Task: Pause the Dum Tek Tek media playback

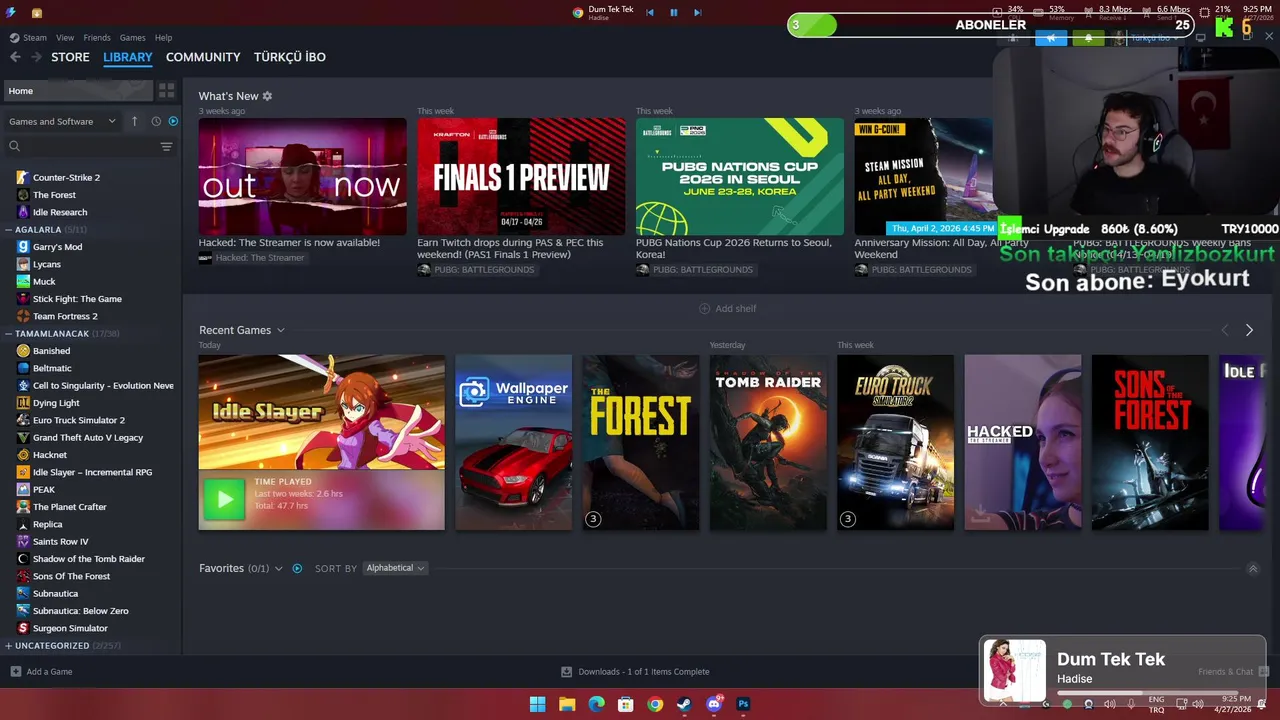Action: [674, 12]
